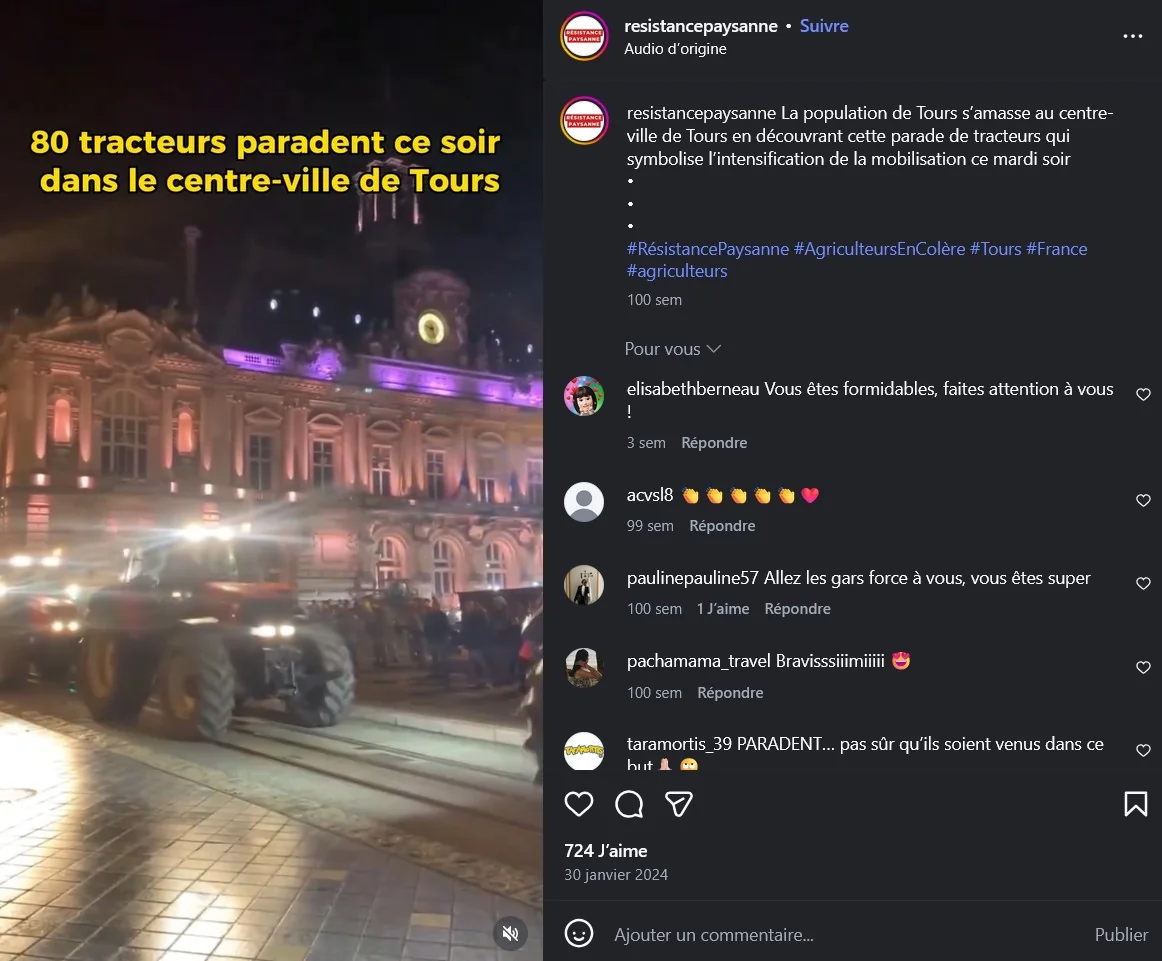Like paulinepauline57's comment heart
The height and width of the screenshot is (961, 1162).
[x=1143, y=583]
